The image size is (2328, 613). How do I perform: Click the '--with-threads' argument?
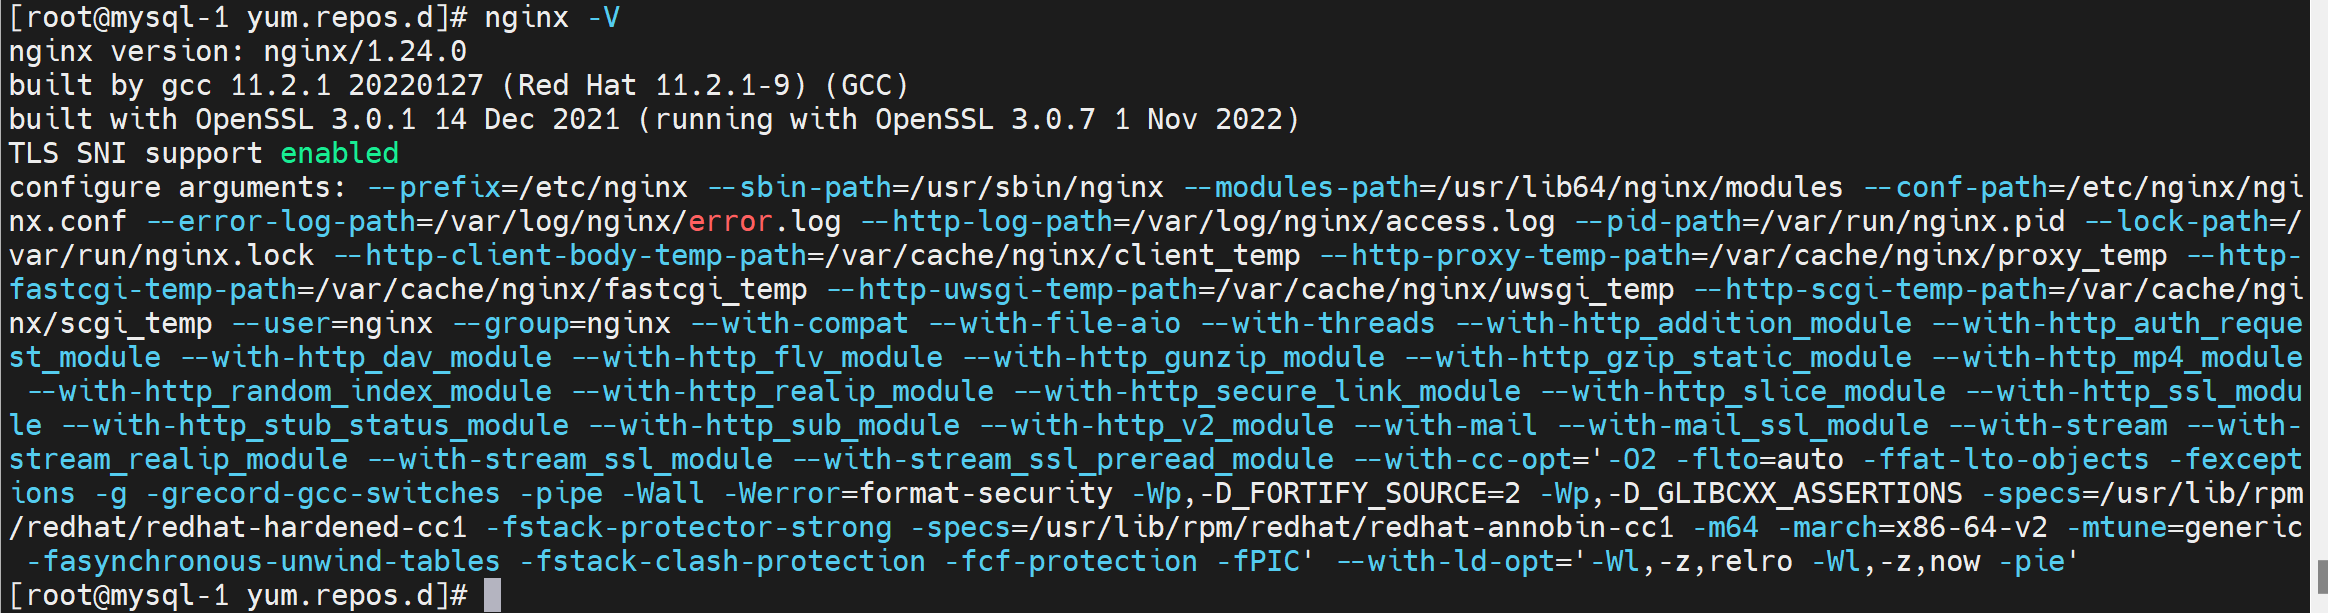[x=1317, y=323]
